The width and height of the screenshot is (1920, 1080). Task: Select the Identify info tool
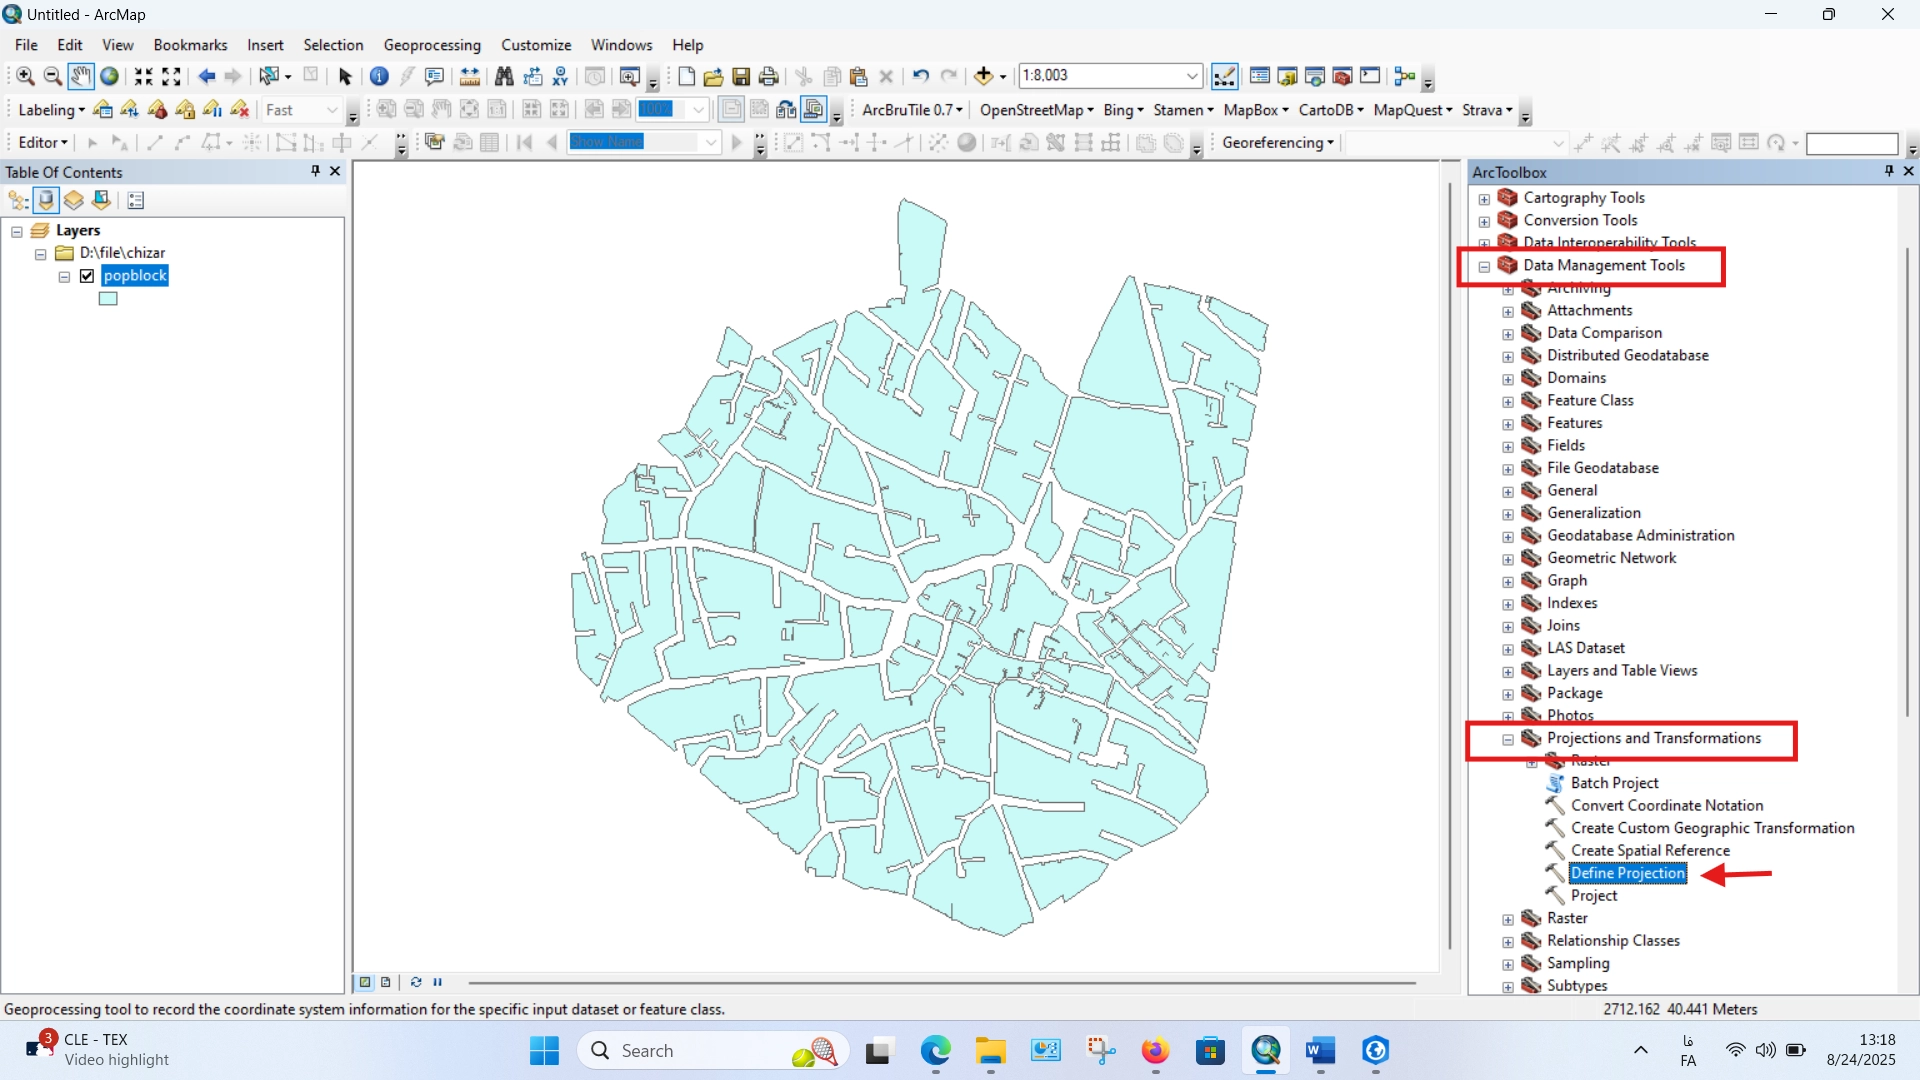point(379,76)
